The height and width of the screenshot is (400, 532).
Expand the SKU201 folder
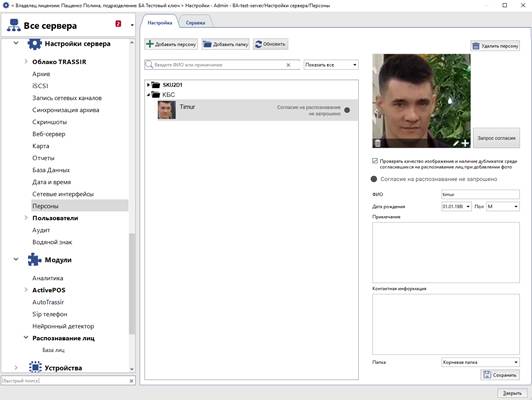click(148, 84)
